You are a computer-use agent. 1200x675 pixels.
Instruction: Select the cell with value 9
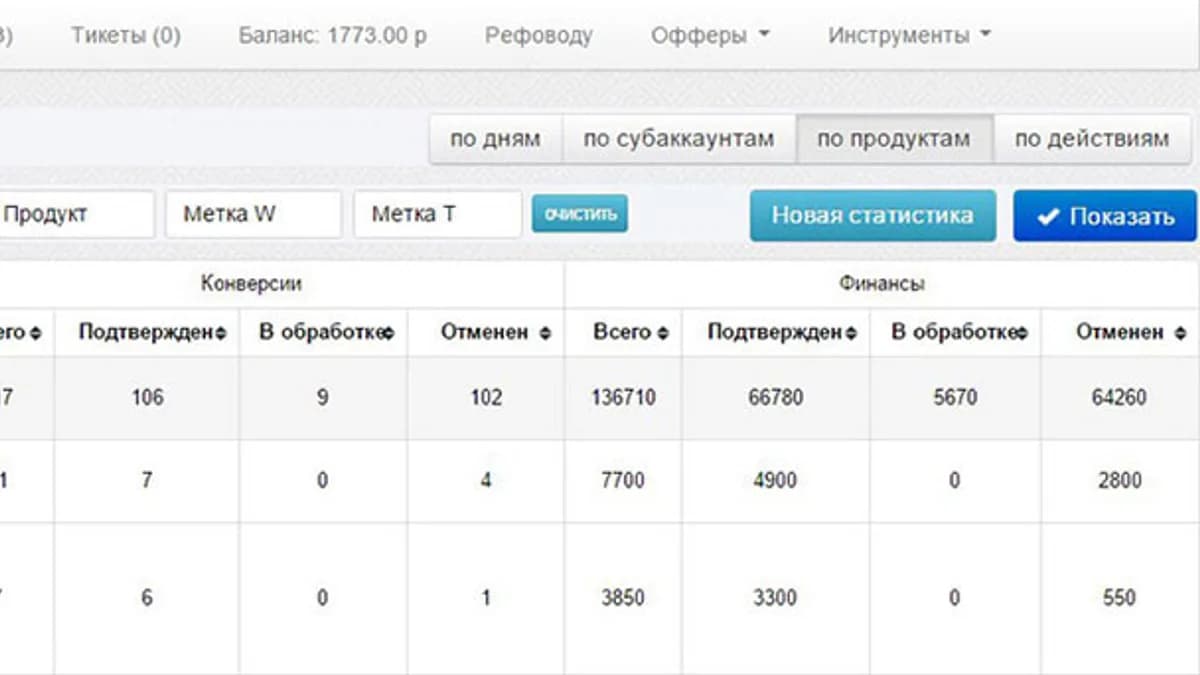322,397
